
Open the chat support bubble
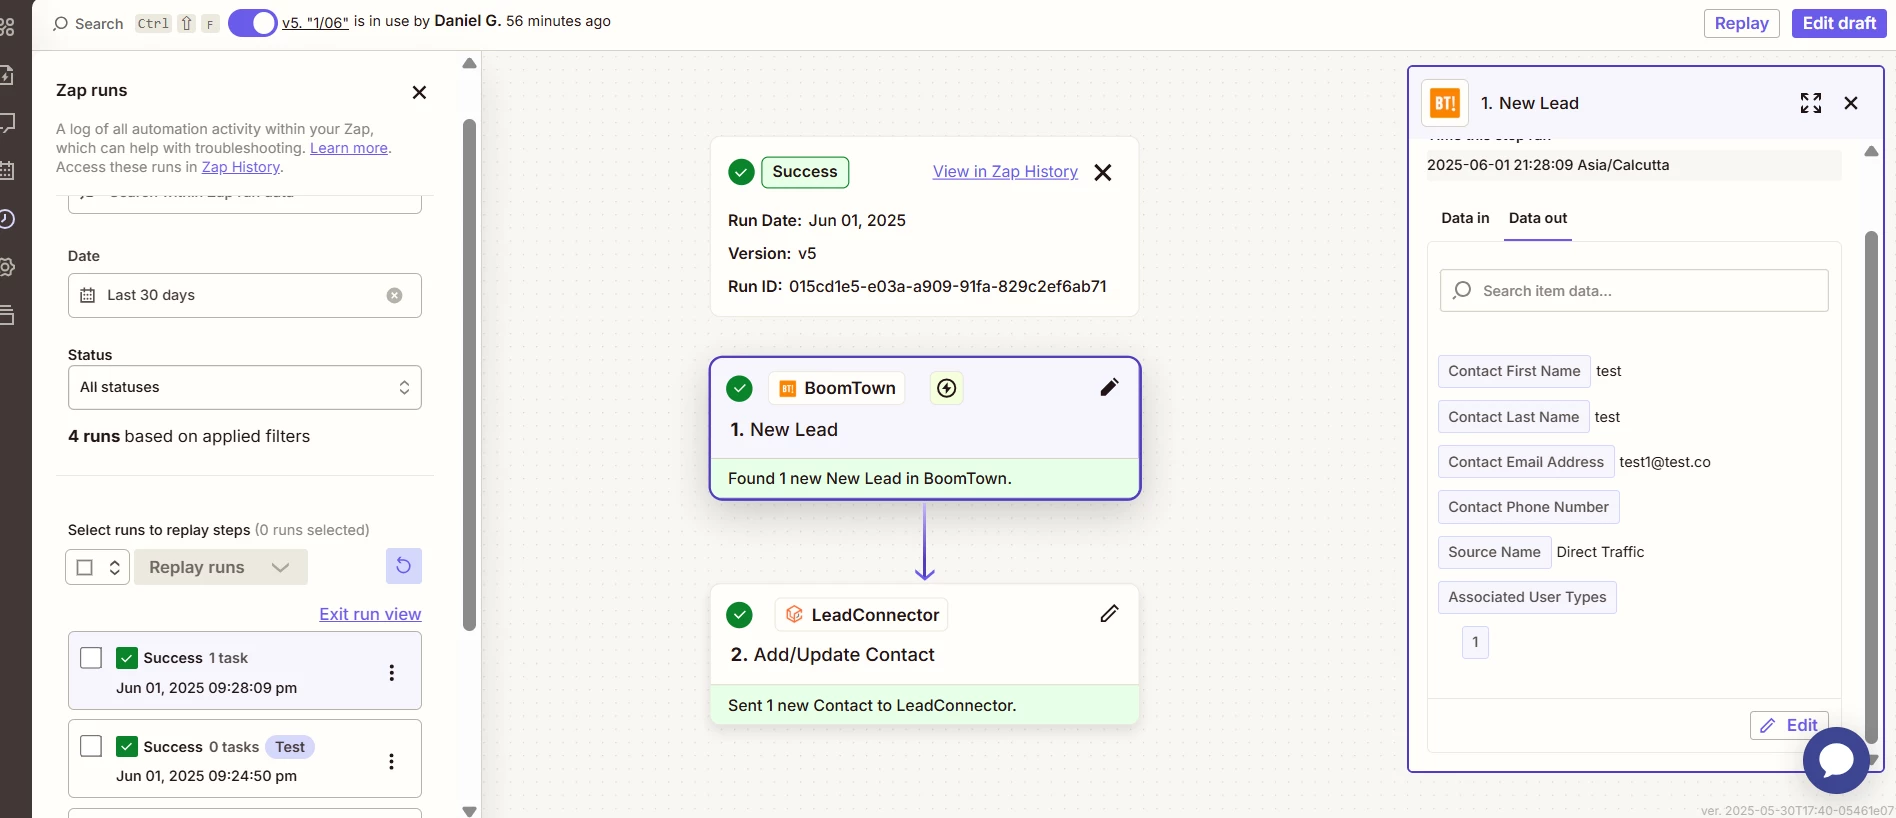(1836, 761)
